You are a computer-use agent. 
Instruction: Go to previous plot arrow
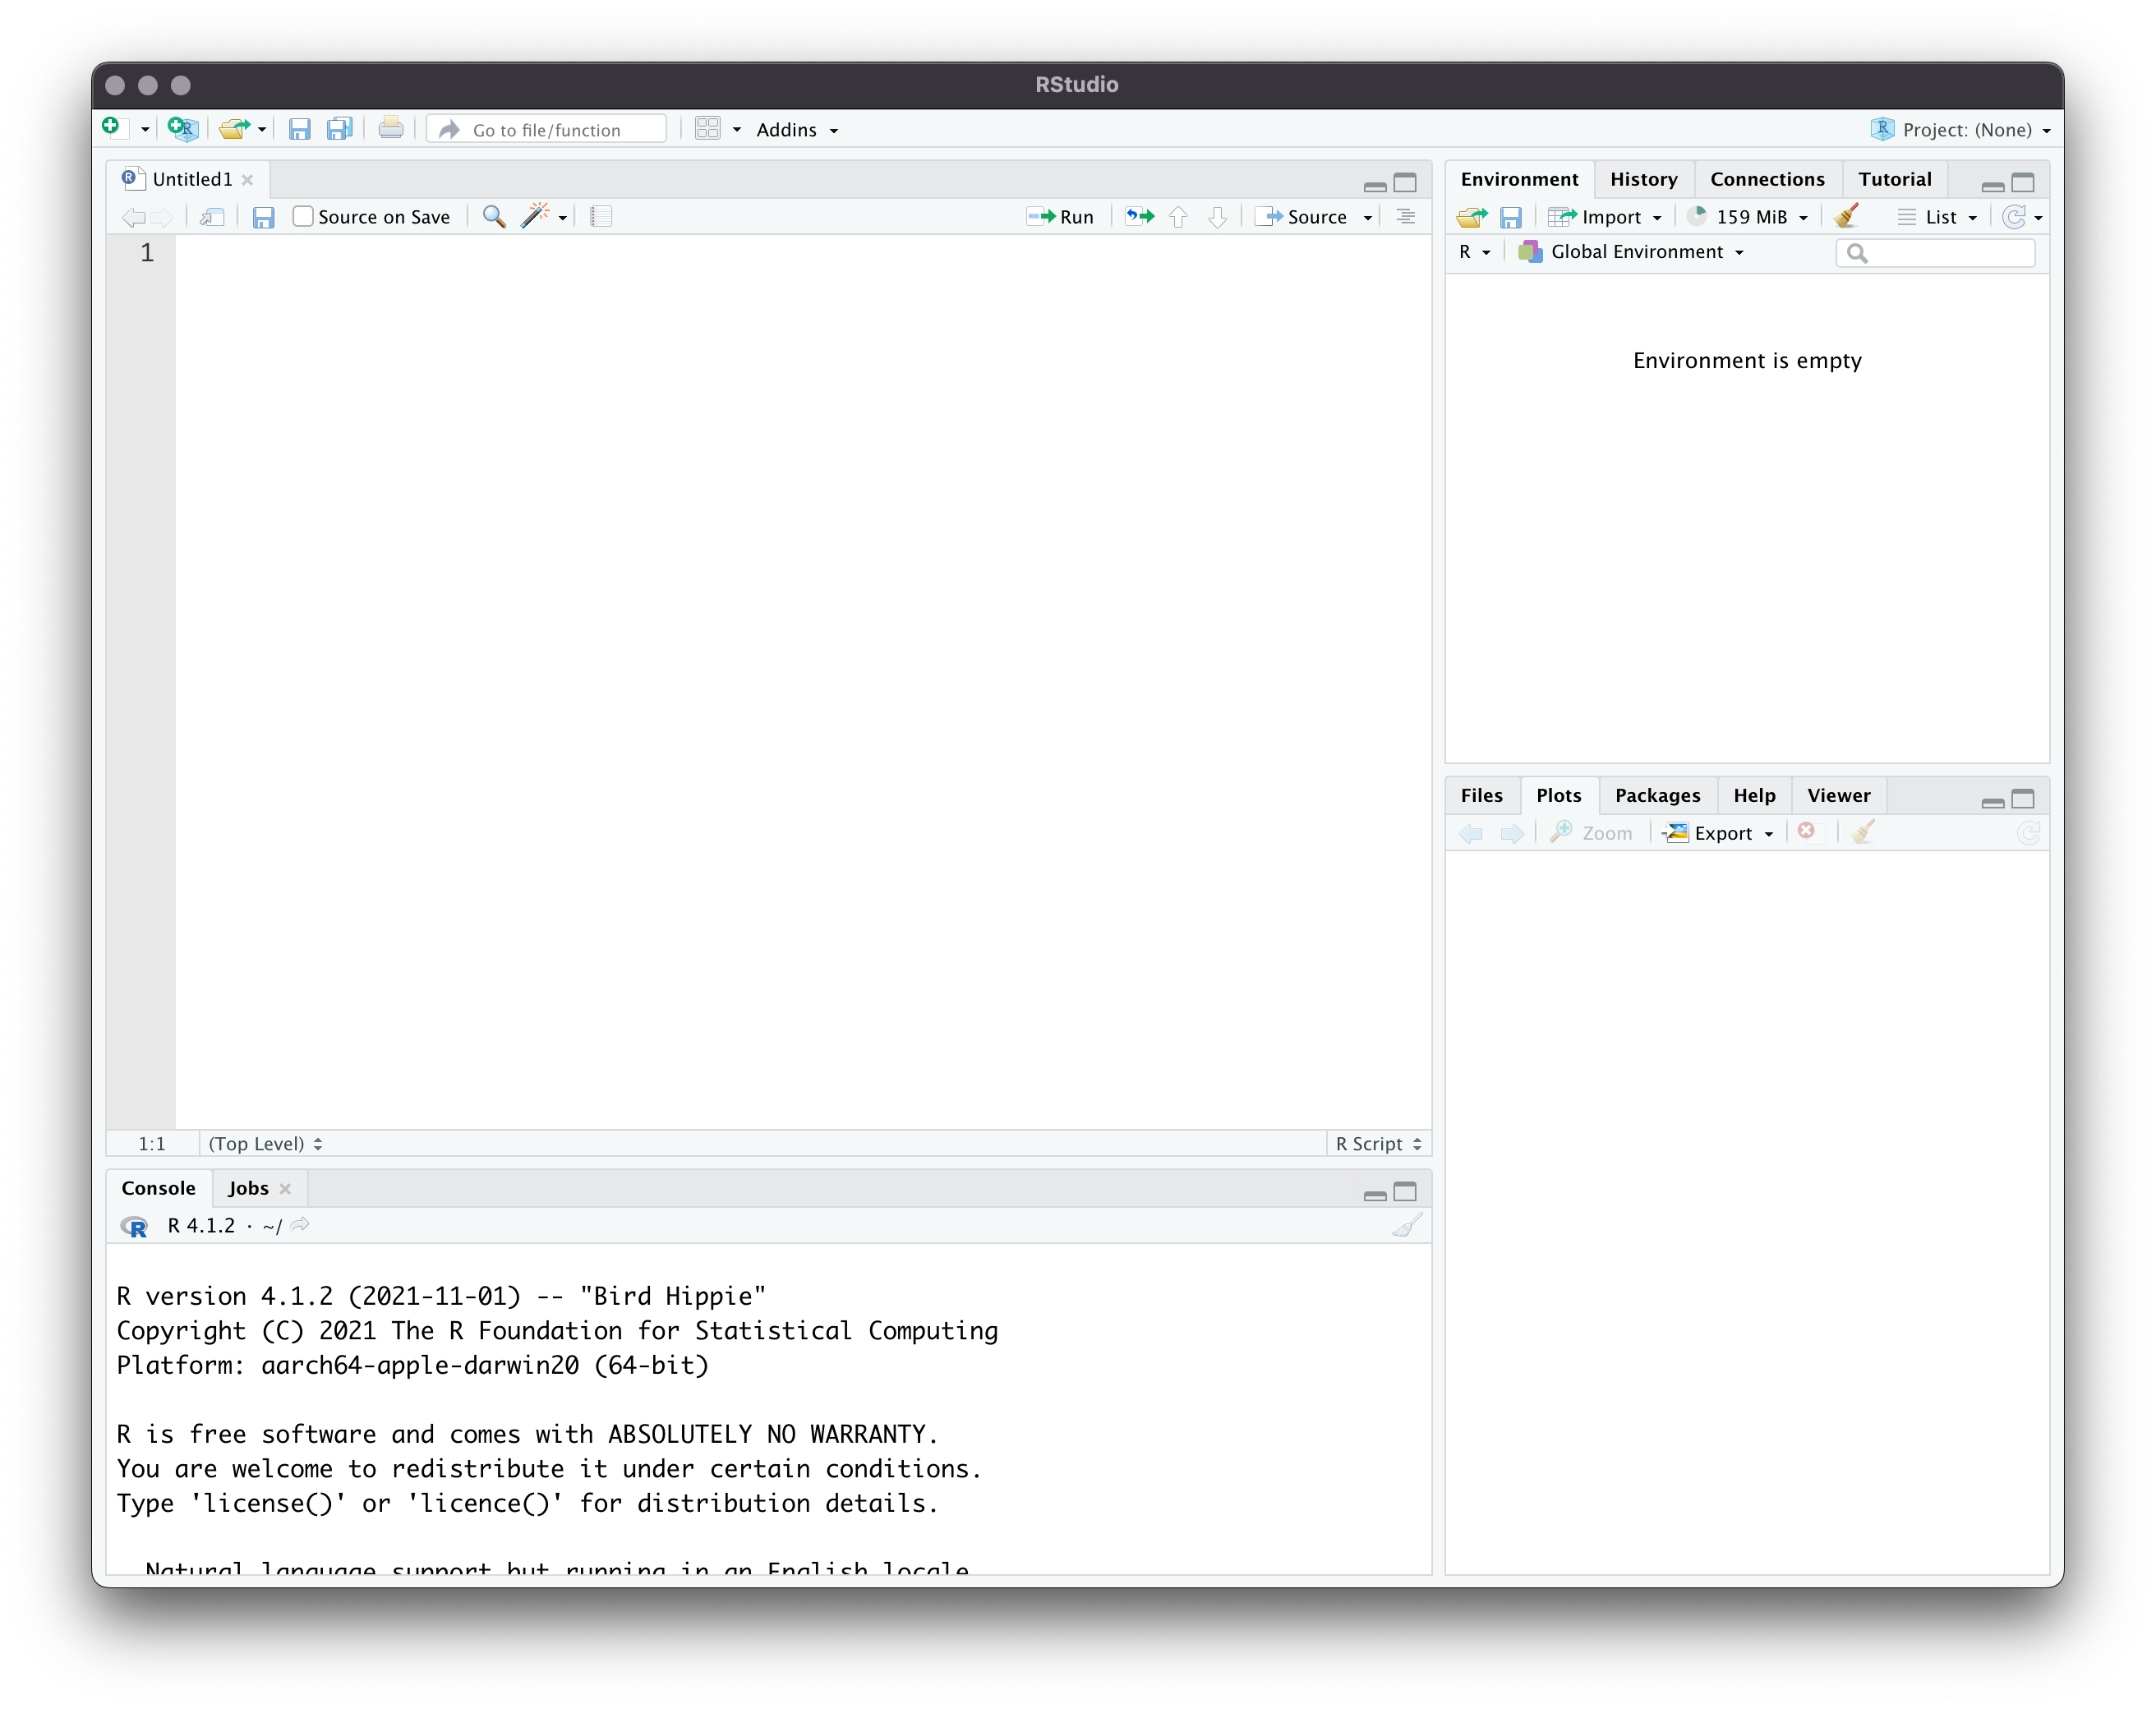1471,834
